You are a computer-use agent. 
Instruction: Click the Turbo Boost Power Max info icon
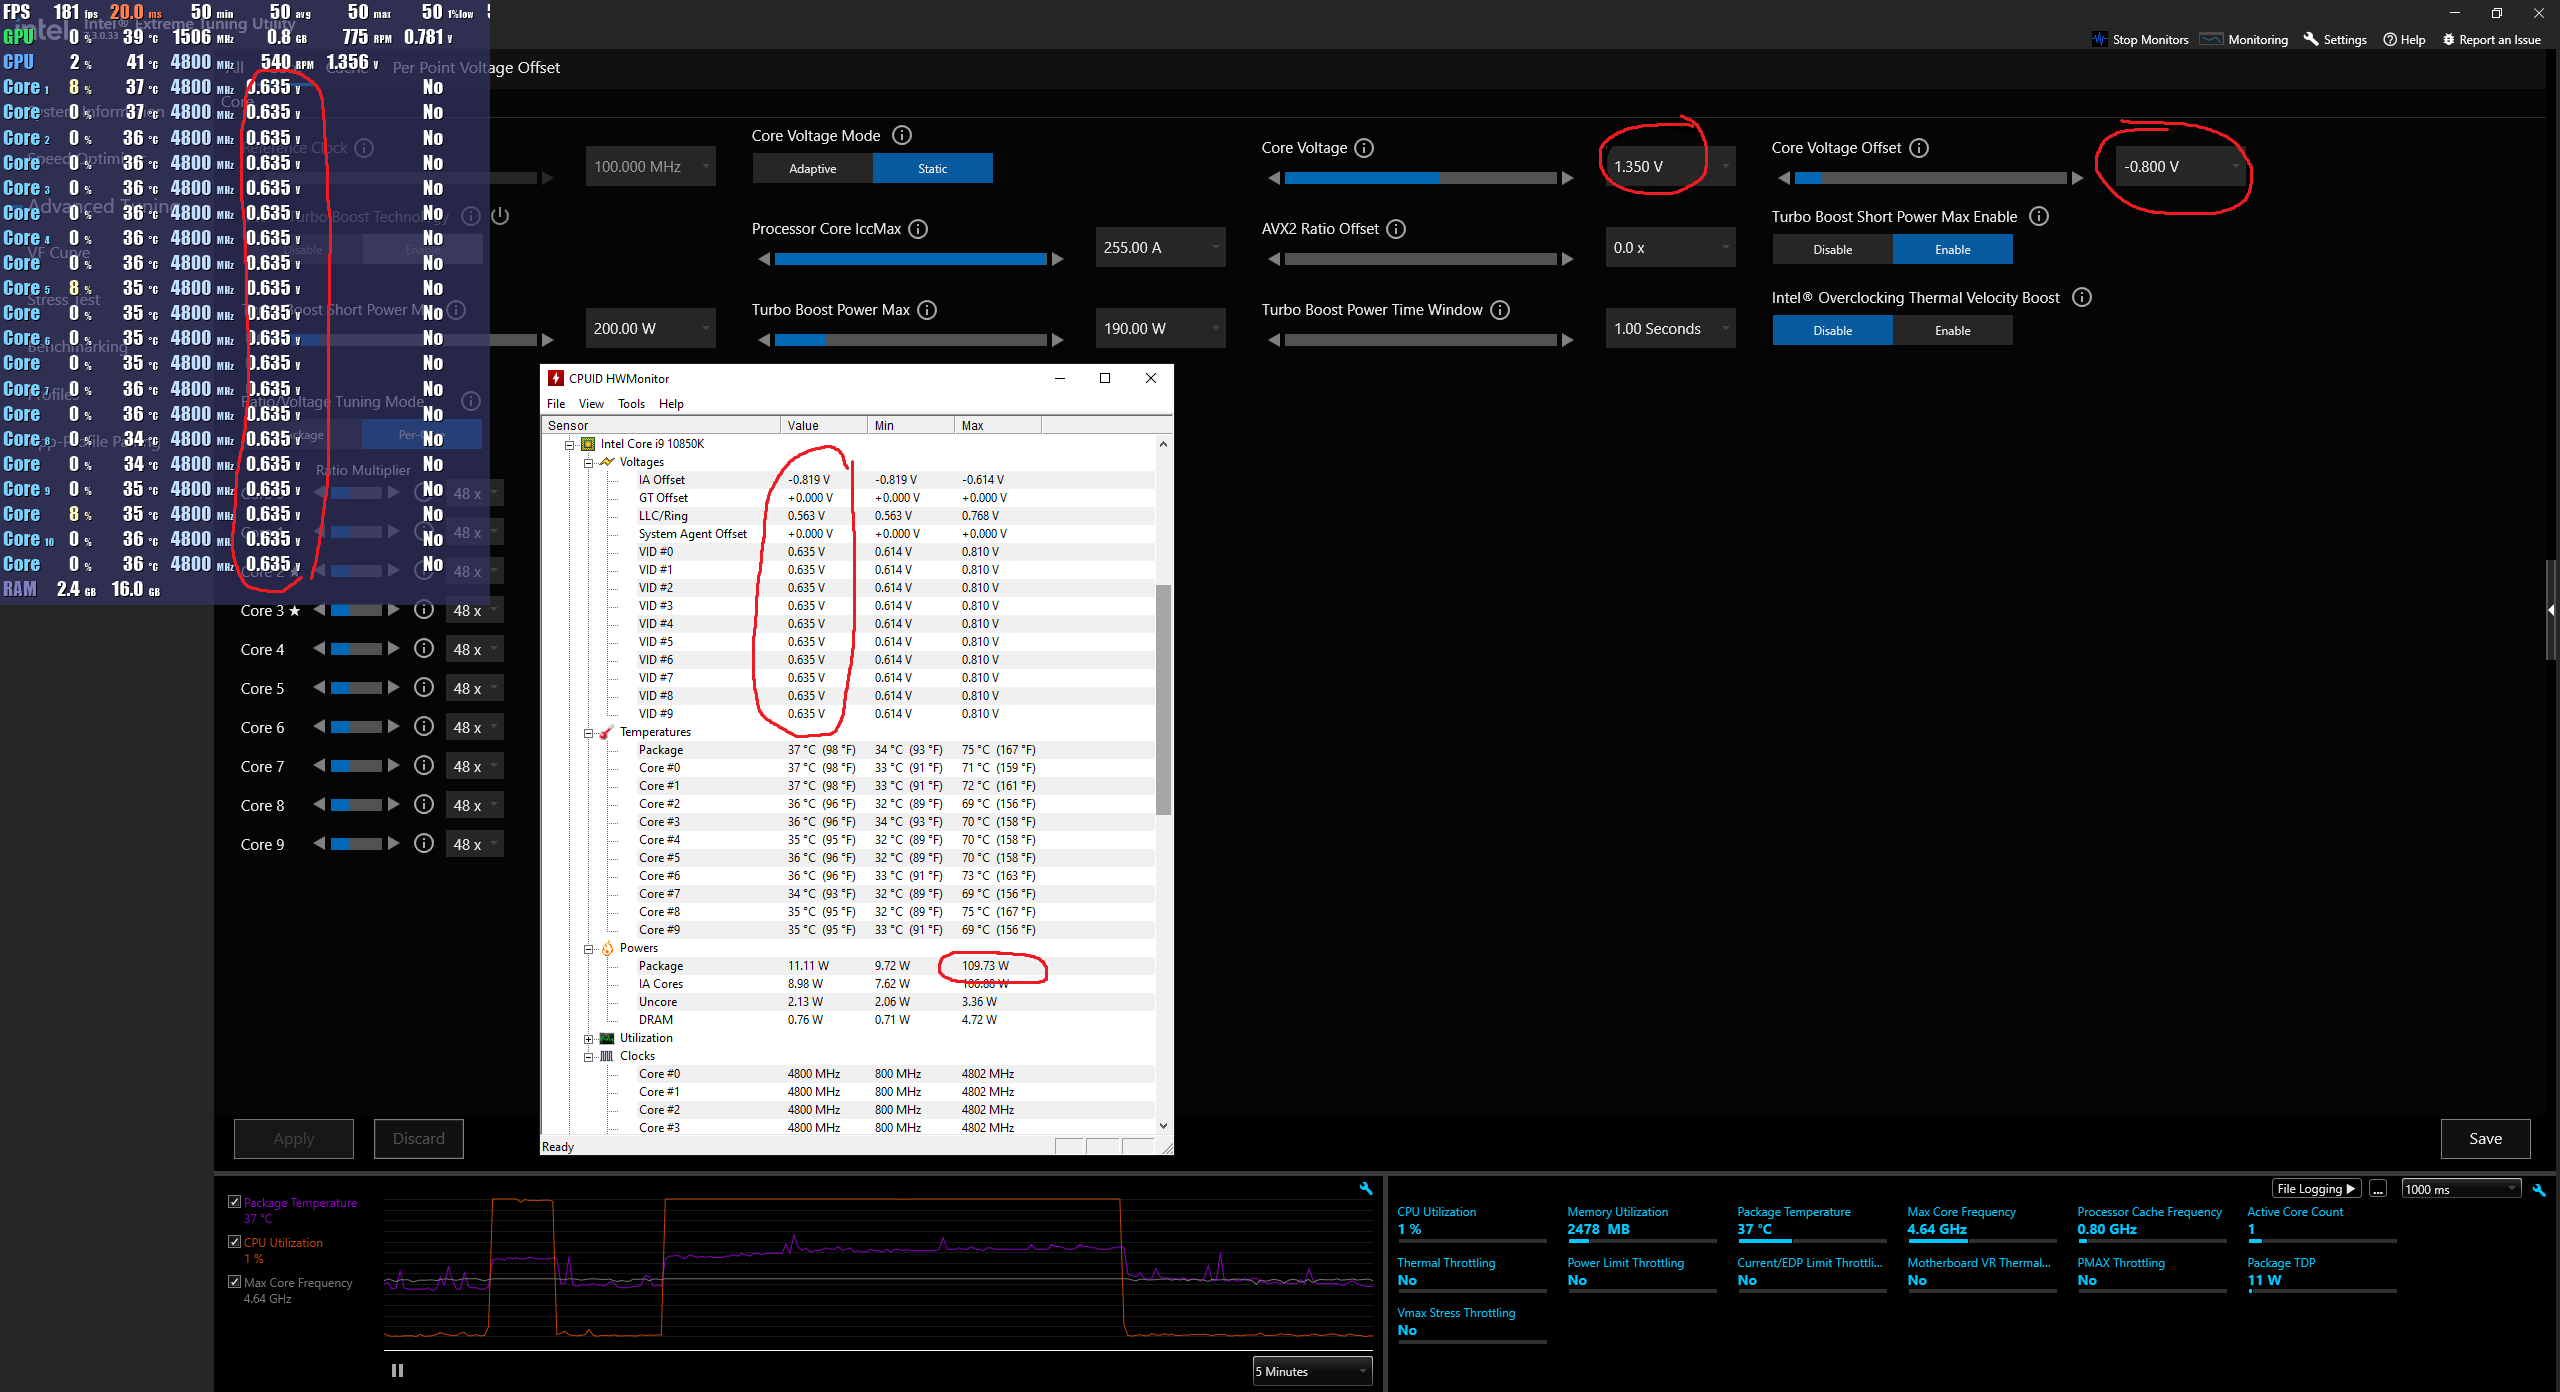pyautogui.click(x=927, y=310)
